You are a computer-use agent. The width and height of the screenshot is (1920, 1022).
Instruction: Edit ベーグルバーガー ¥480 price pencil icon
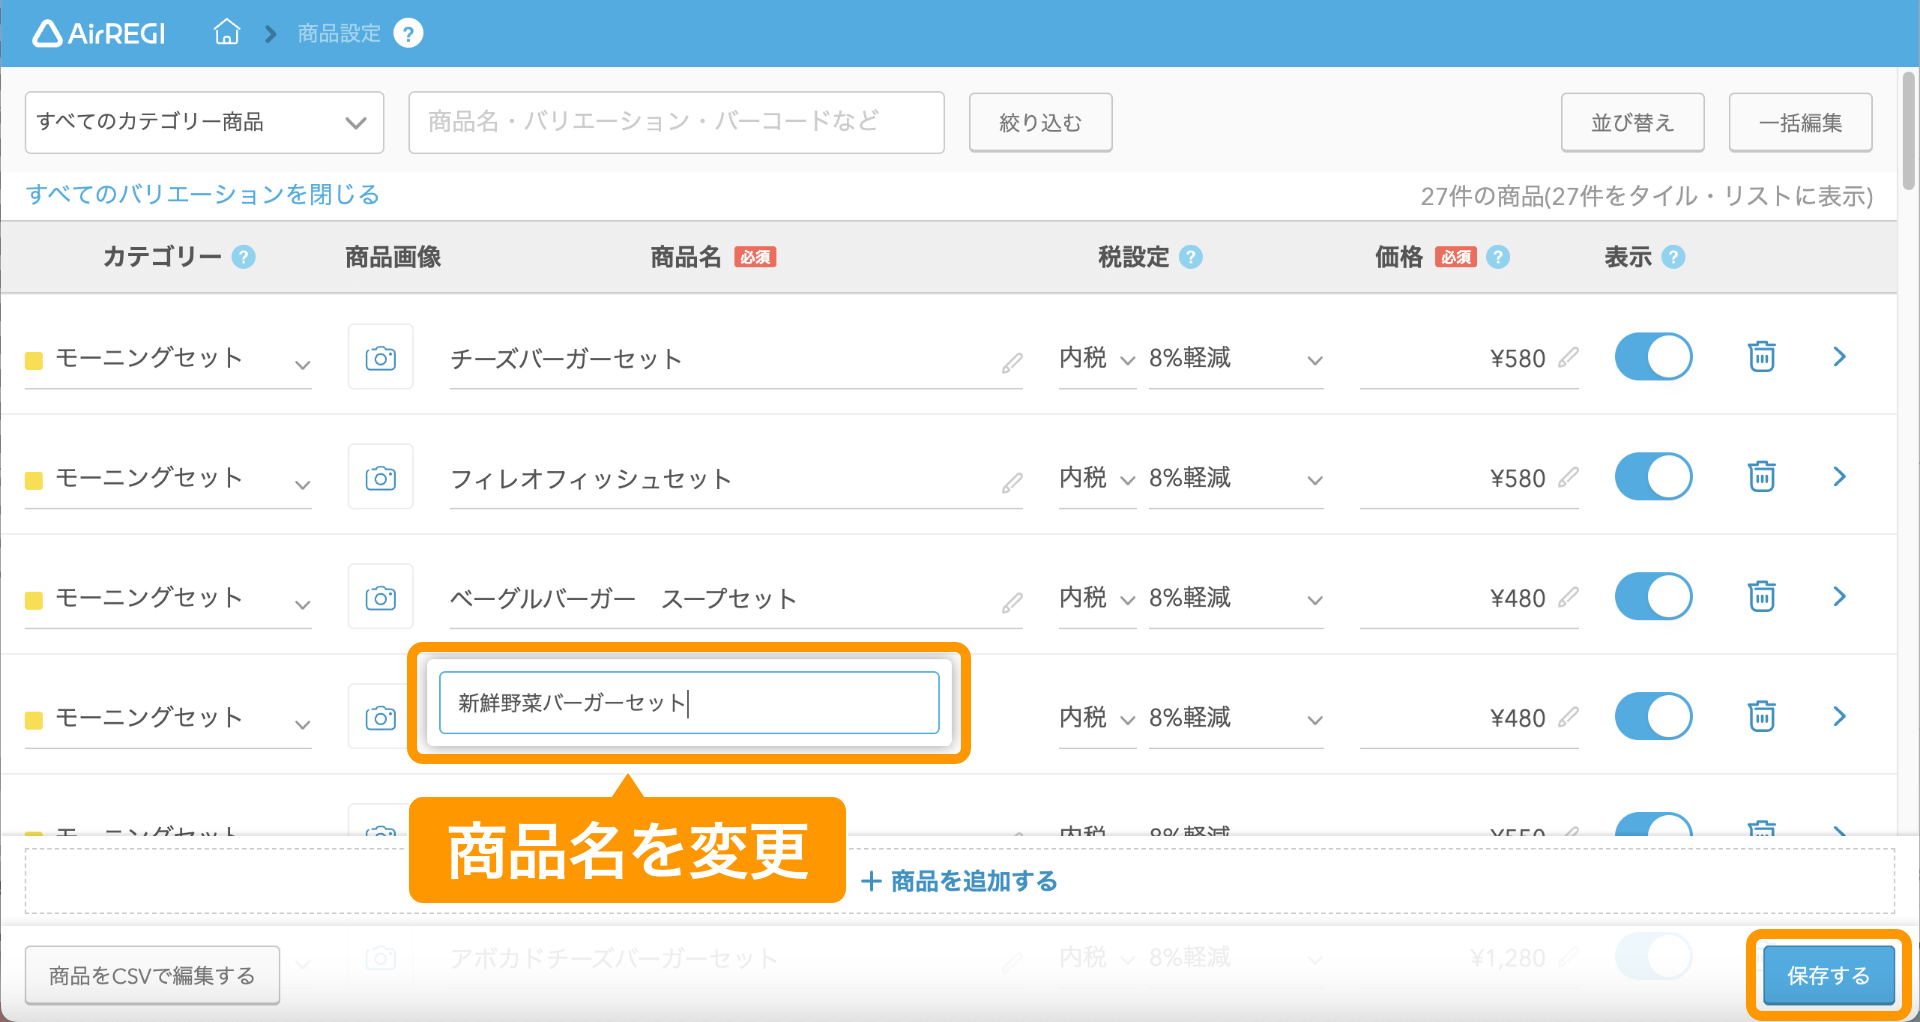[1568, 597]
